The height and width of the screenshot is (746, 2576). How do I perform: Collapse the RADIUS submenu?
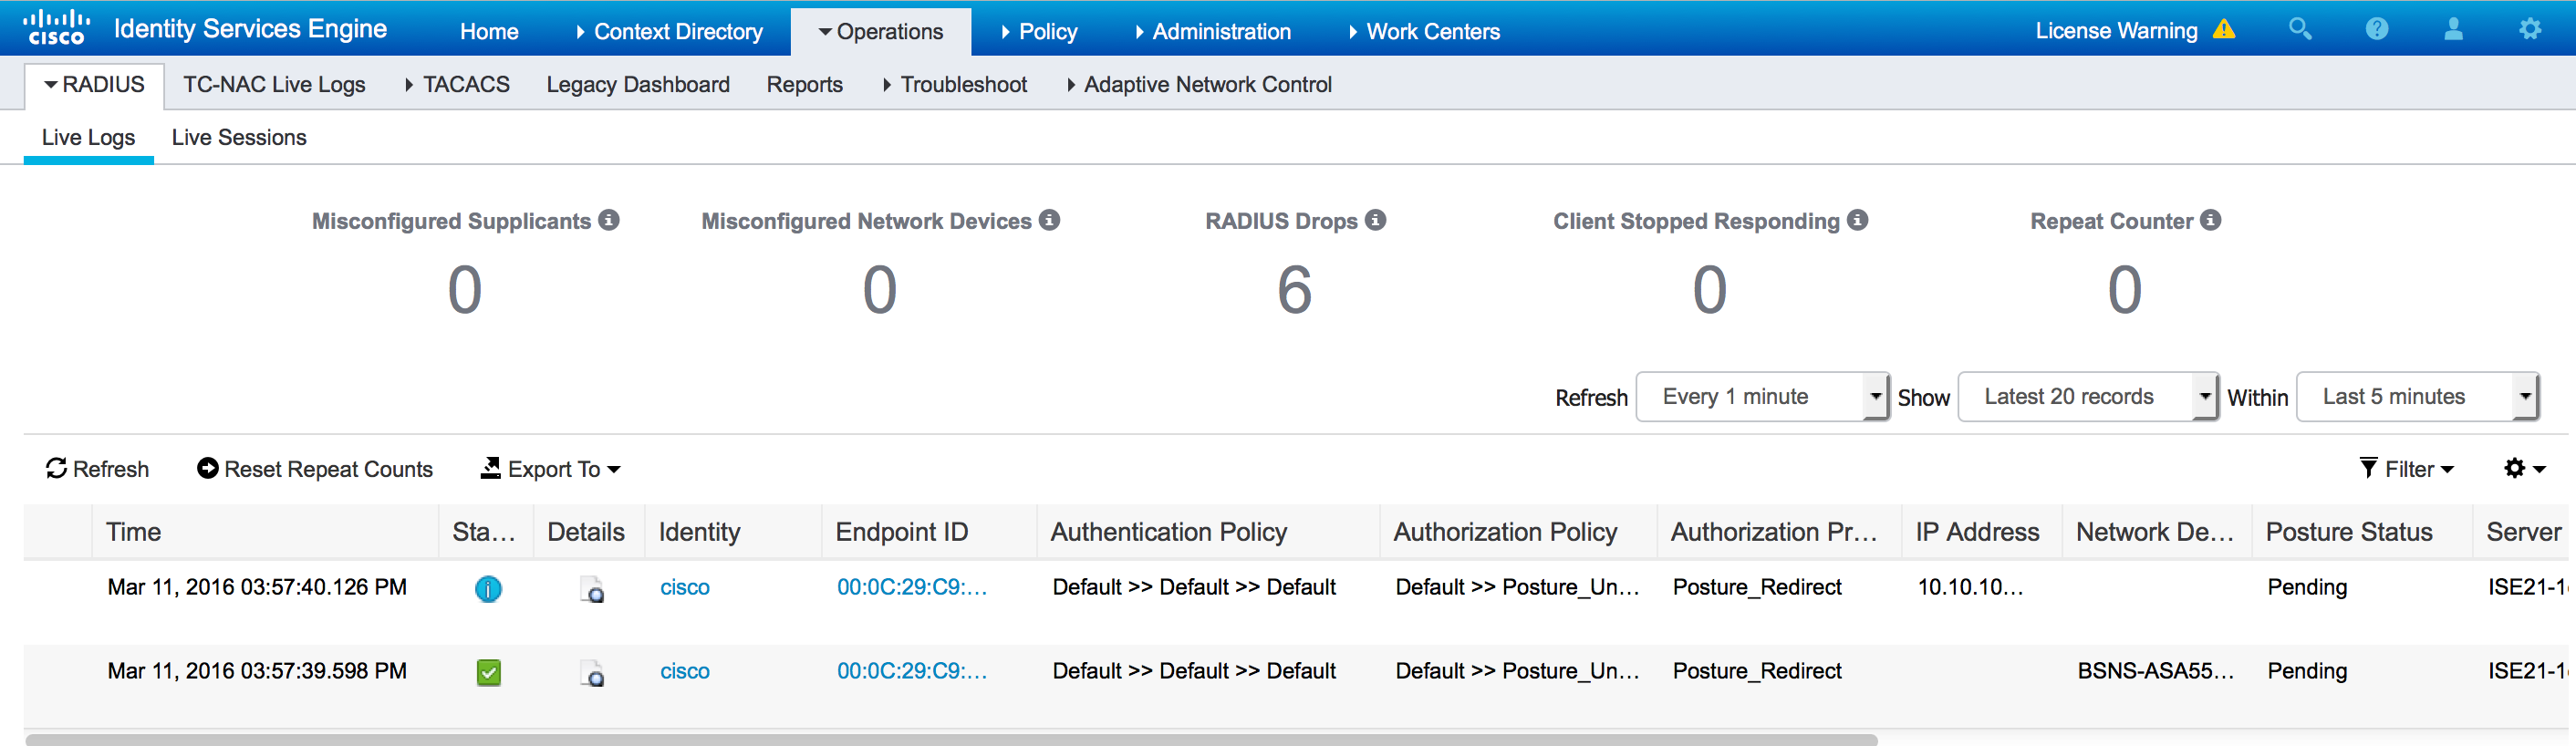(94, 85)
